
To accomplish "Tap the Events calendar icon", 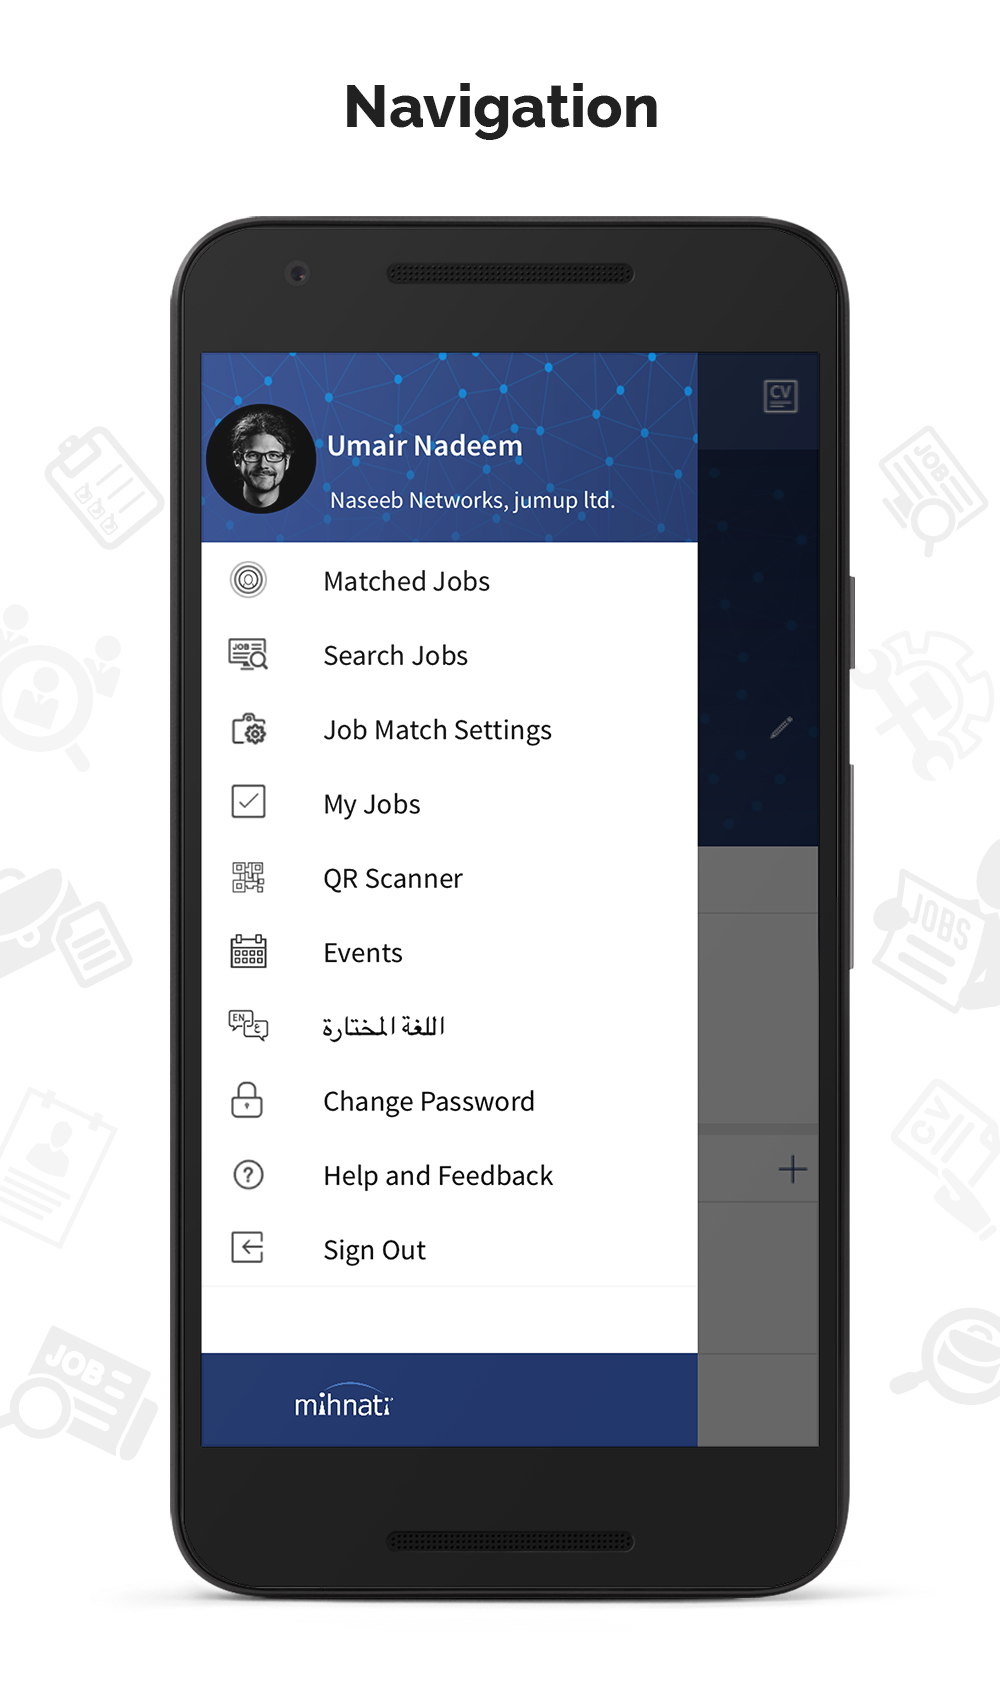I will coord(248,951).
